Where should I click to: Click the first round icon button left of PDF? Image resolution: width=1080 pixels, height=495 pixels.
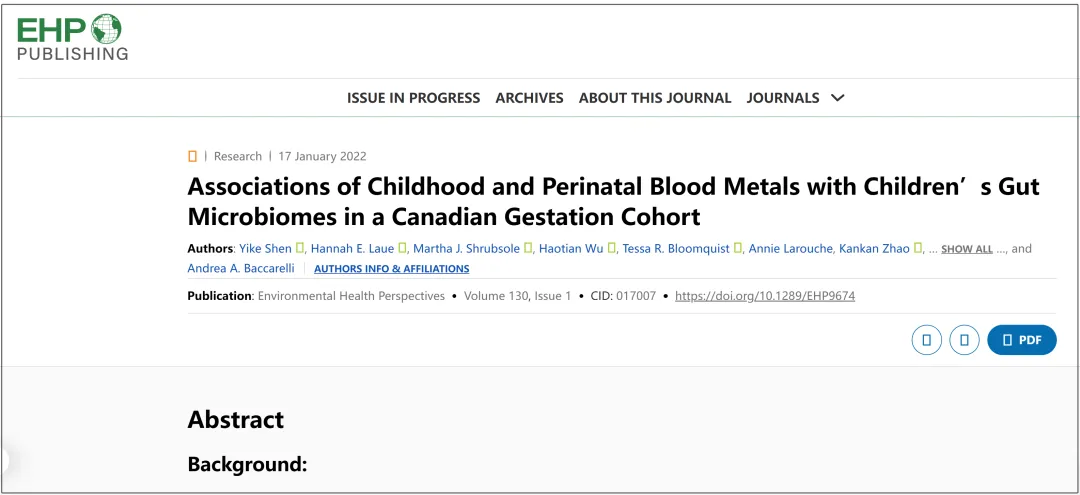click(x=926, y=340)
